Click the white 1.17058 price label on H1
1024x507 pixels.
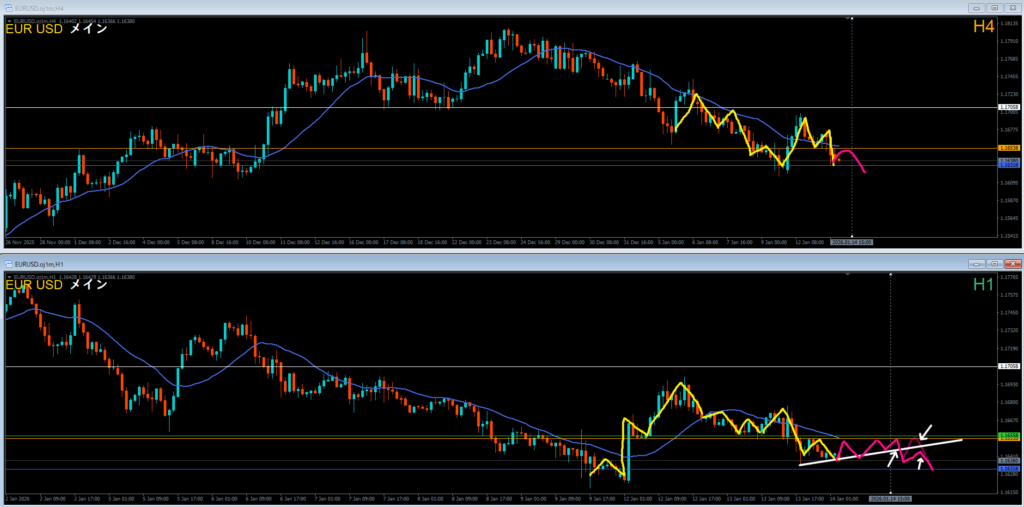[1008, 367]
